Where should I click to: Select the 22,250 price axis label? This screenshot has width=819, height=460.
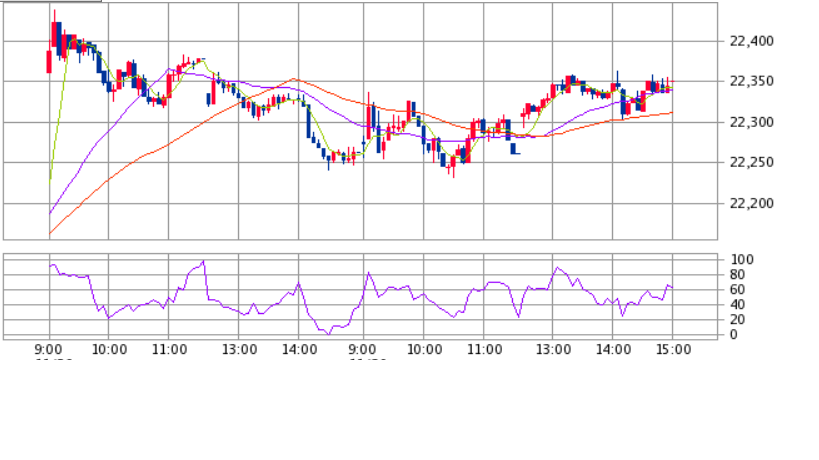[x=752, y=162]
